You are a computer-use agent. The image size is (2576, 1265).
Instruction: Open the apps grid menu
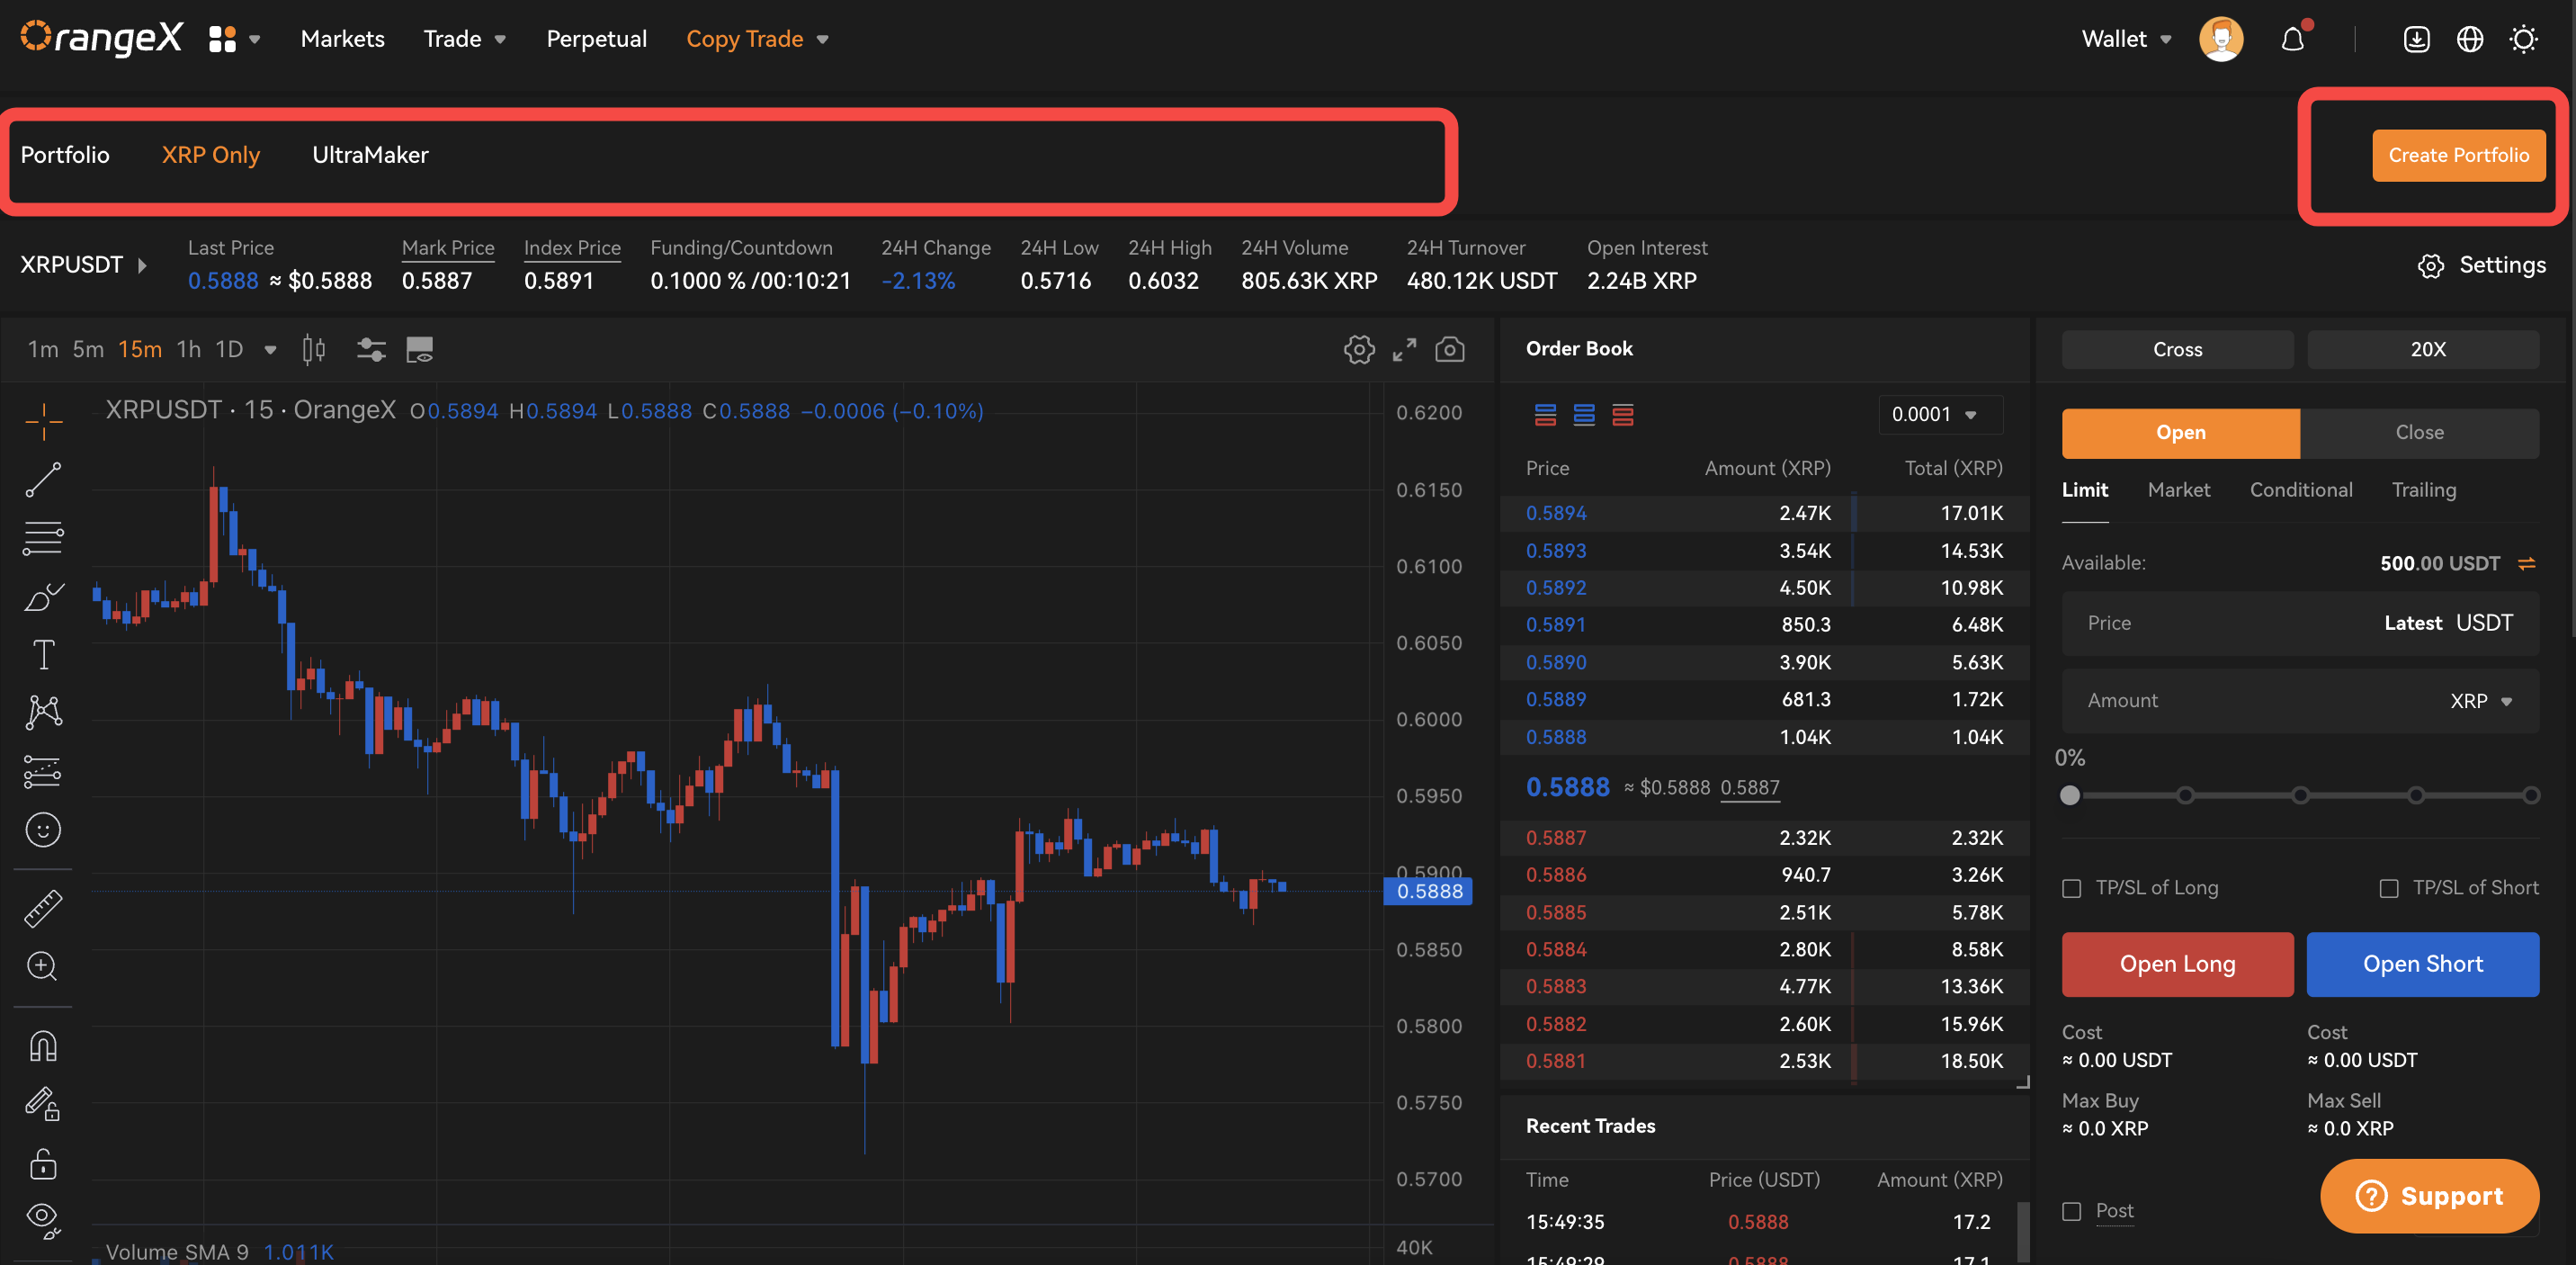click(222, 39)
